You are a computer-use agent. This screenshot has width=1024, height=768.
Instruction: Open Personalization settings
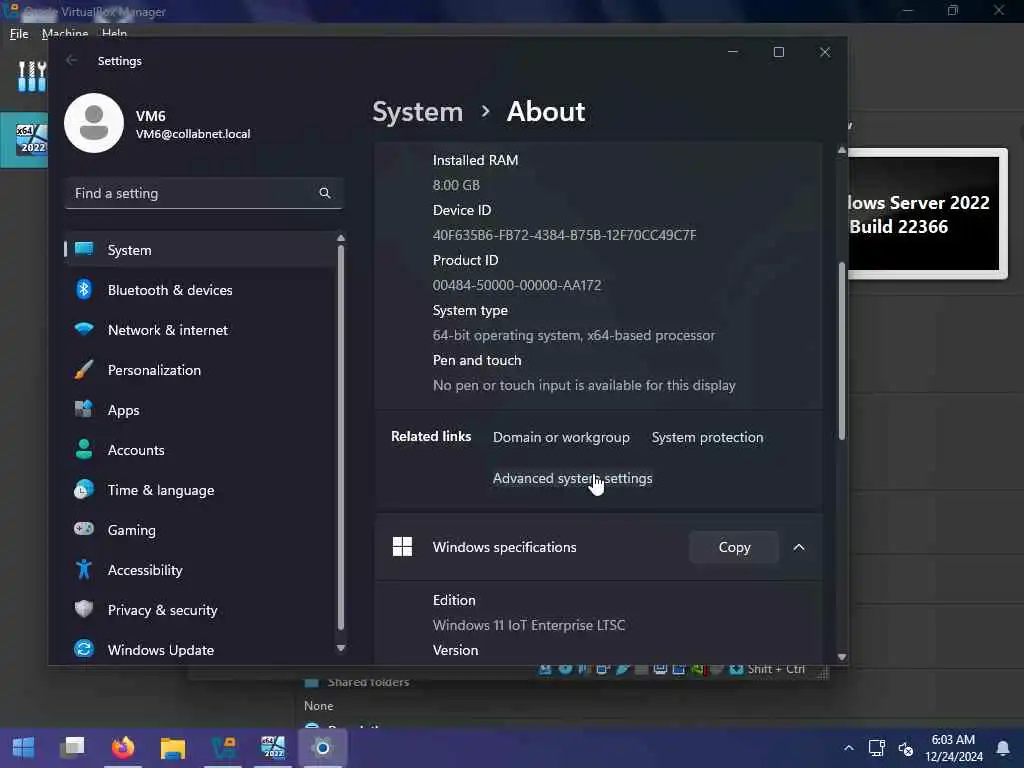click(200, 370)
